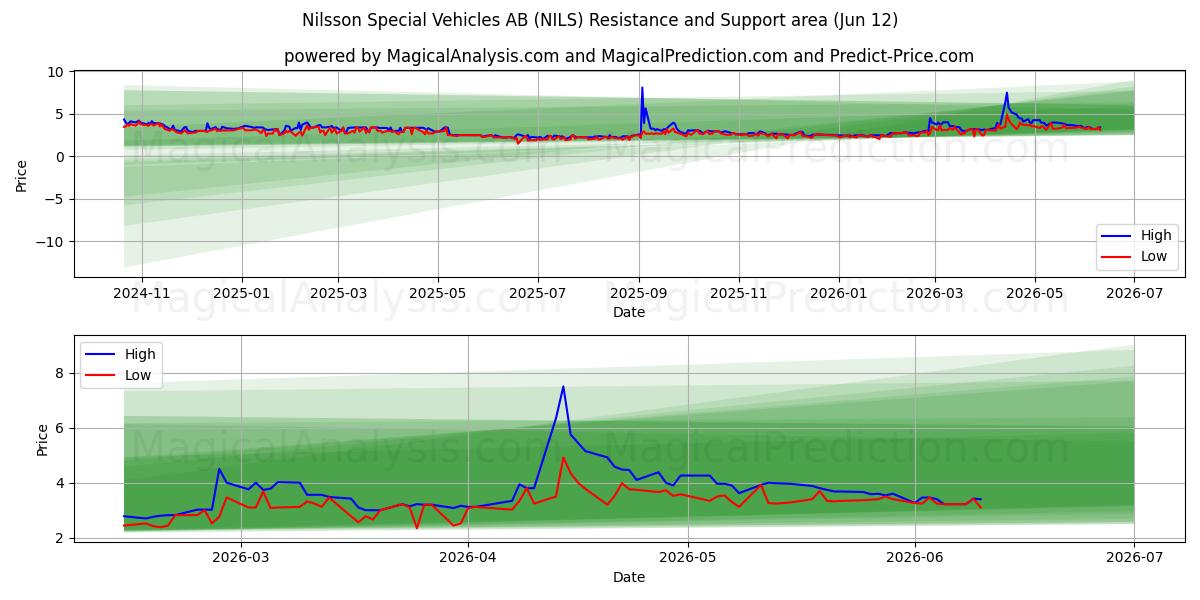Click the '2026-07' tick label on bottom chart

coord(1134,559)
